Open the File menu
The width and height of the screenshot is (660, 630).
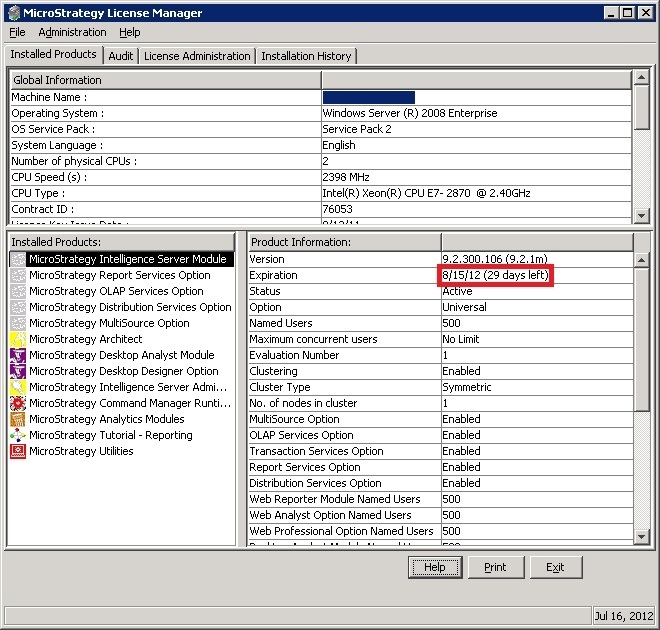coord(17,32)
